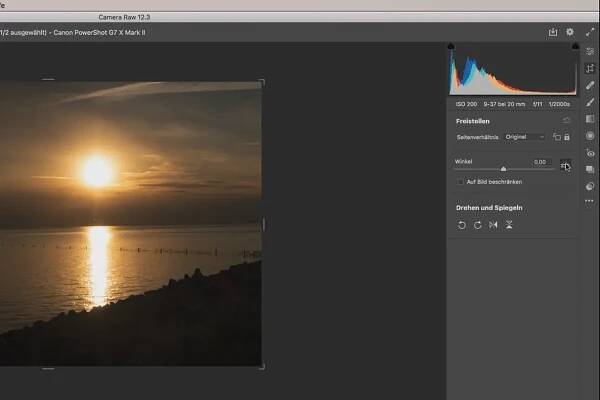Reset the crop in Freistellen header
This screenshot has height=400, width=600.
pyautogui.click(x=567, y=120)
